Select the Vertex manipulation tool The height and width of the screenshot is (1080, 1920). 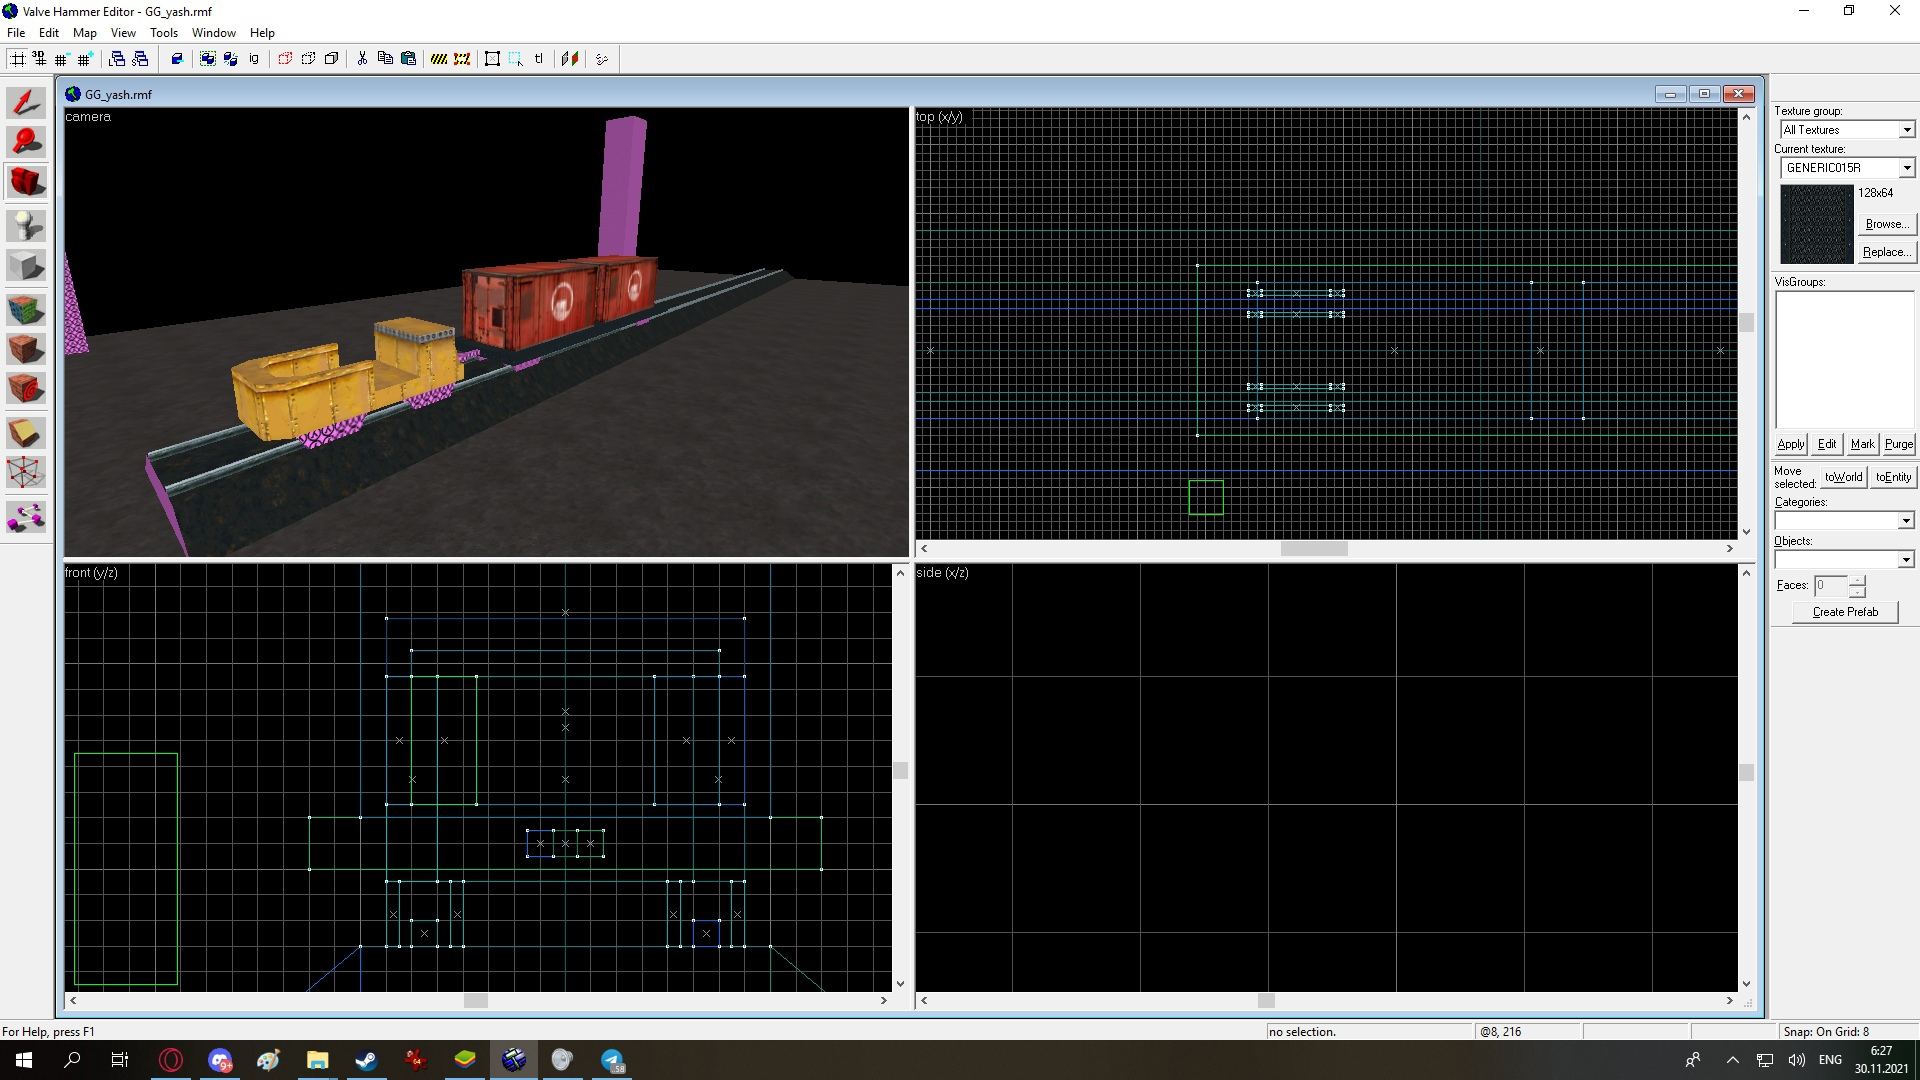click(26, 472)
